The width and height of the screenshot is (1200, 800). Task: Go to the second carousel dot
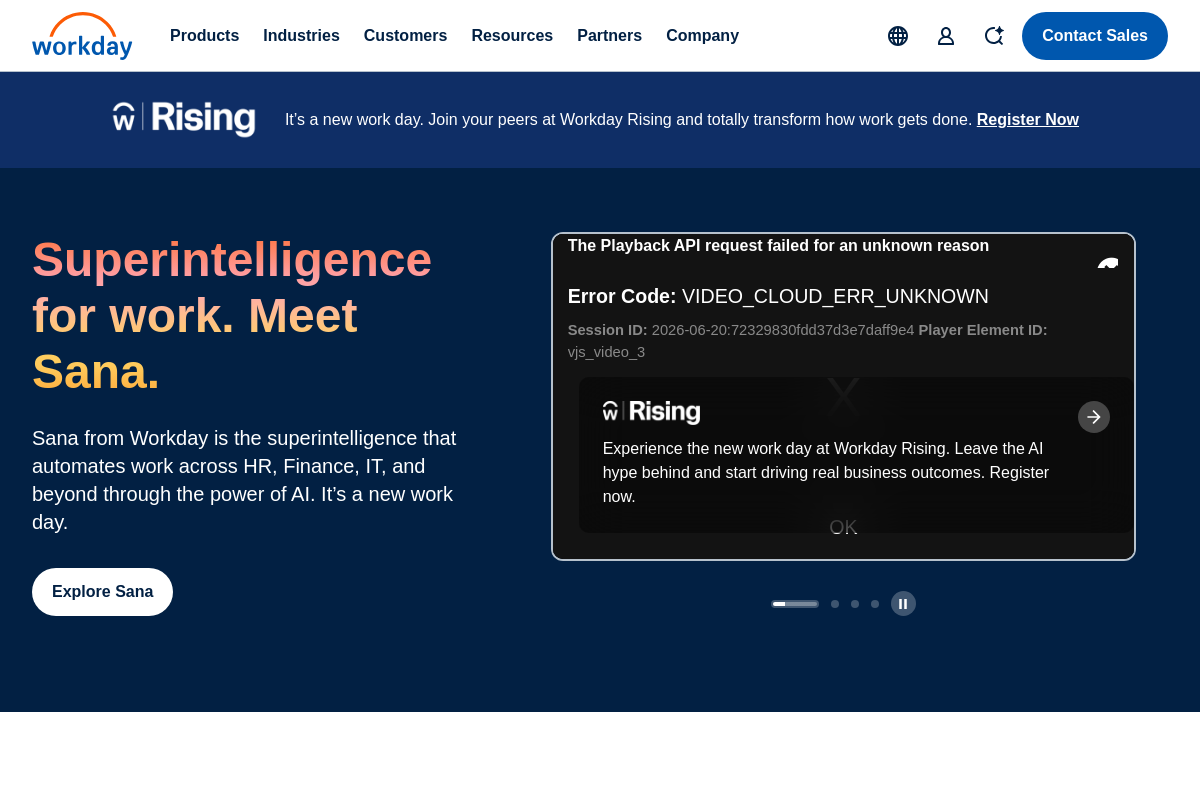(x=835, y=604)
